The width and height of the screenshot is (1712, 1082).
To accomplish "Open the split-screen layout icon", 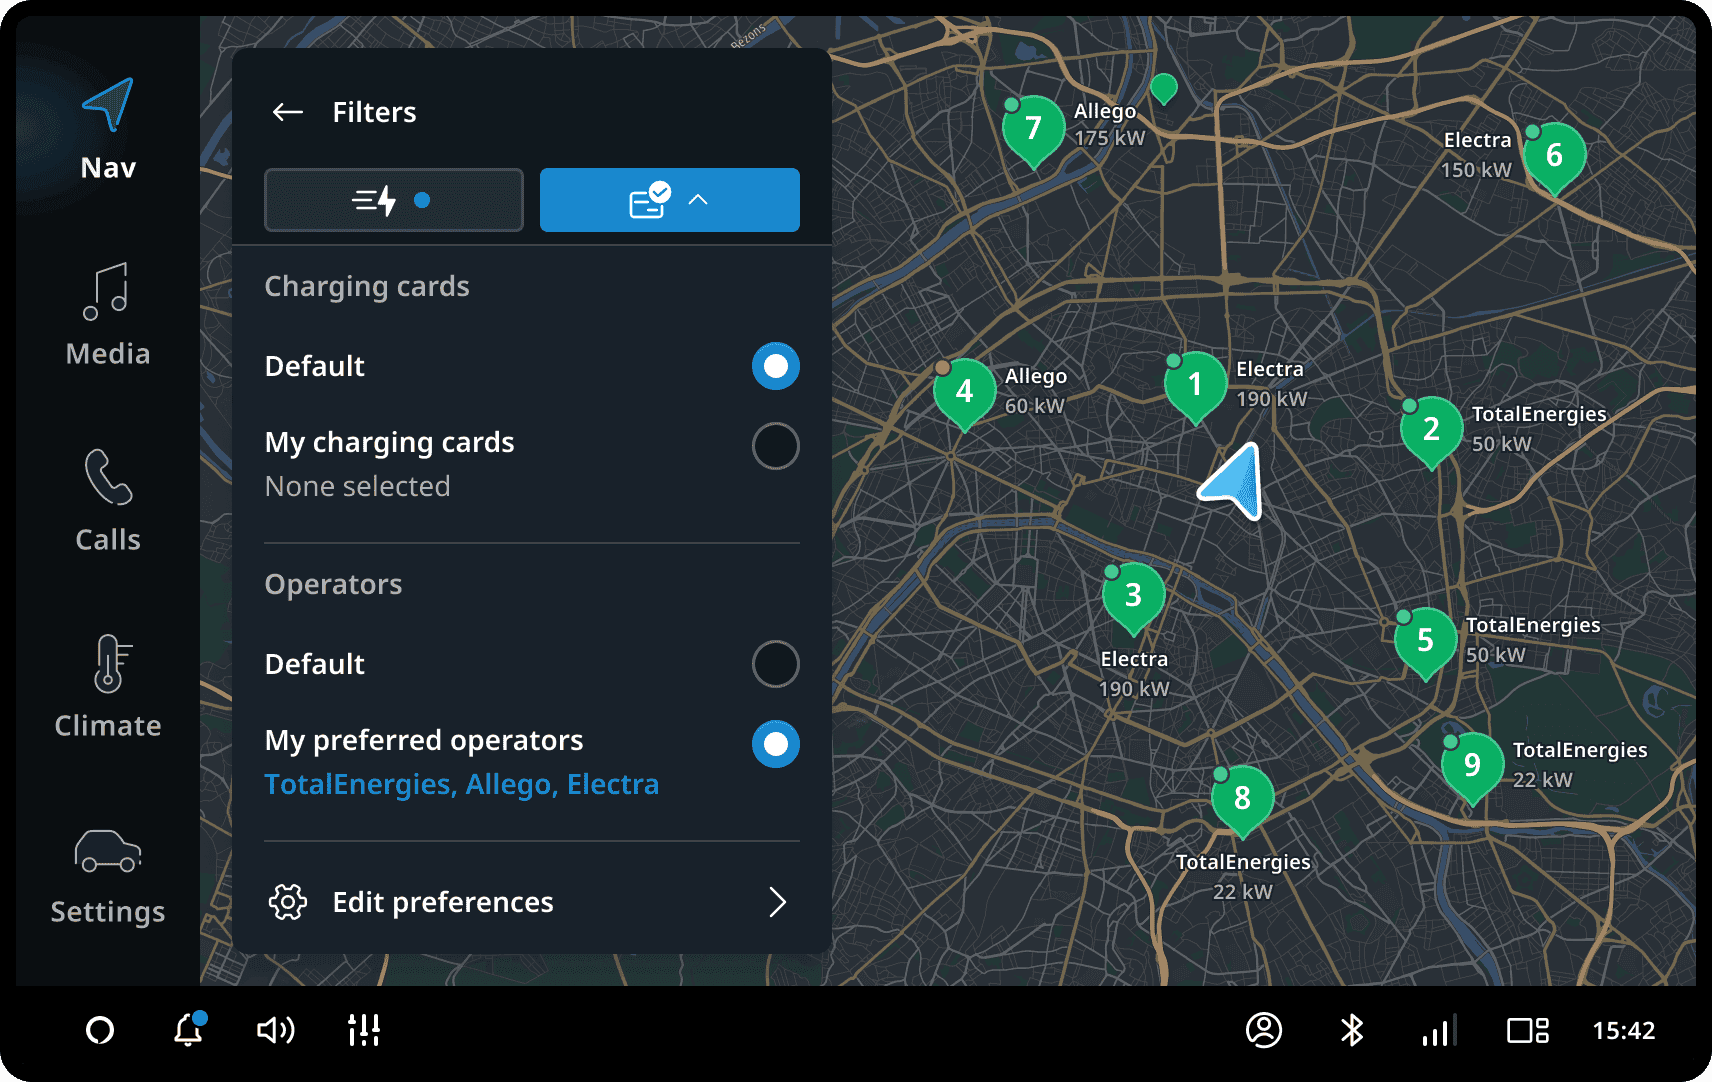I will (x=1527, y=1030).
